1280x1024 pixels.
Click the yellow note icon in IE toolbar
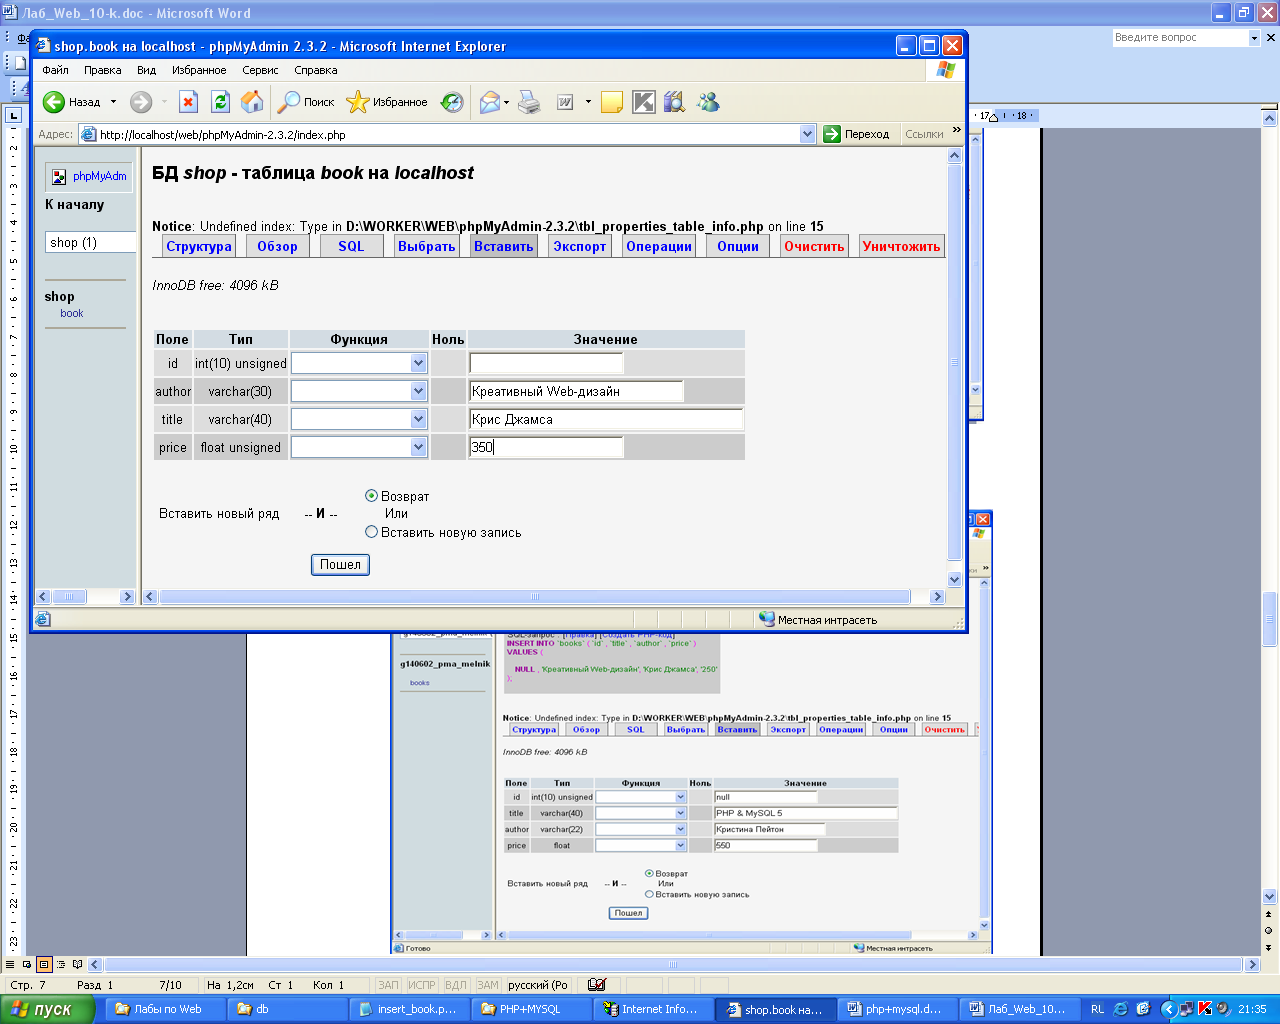pos(612,102)
